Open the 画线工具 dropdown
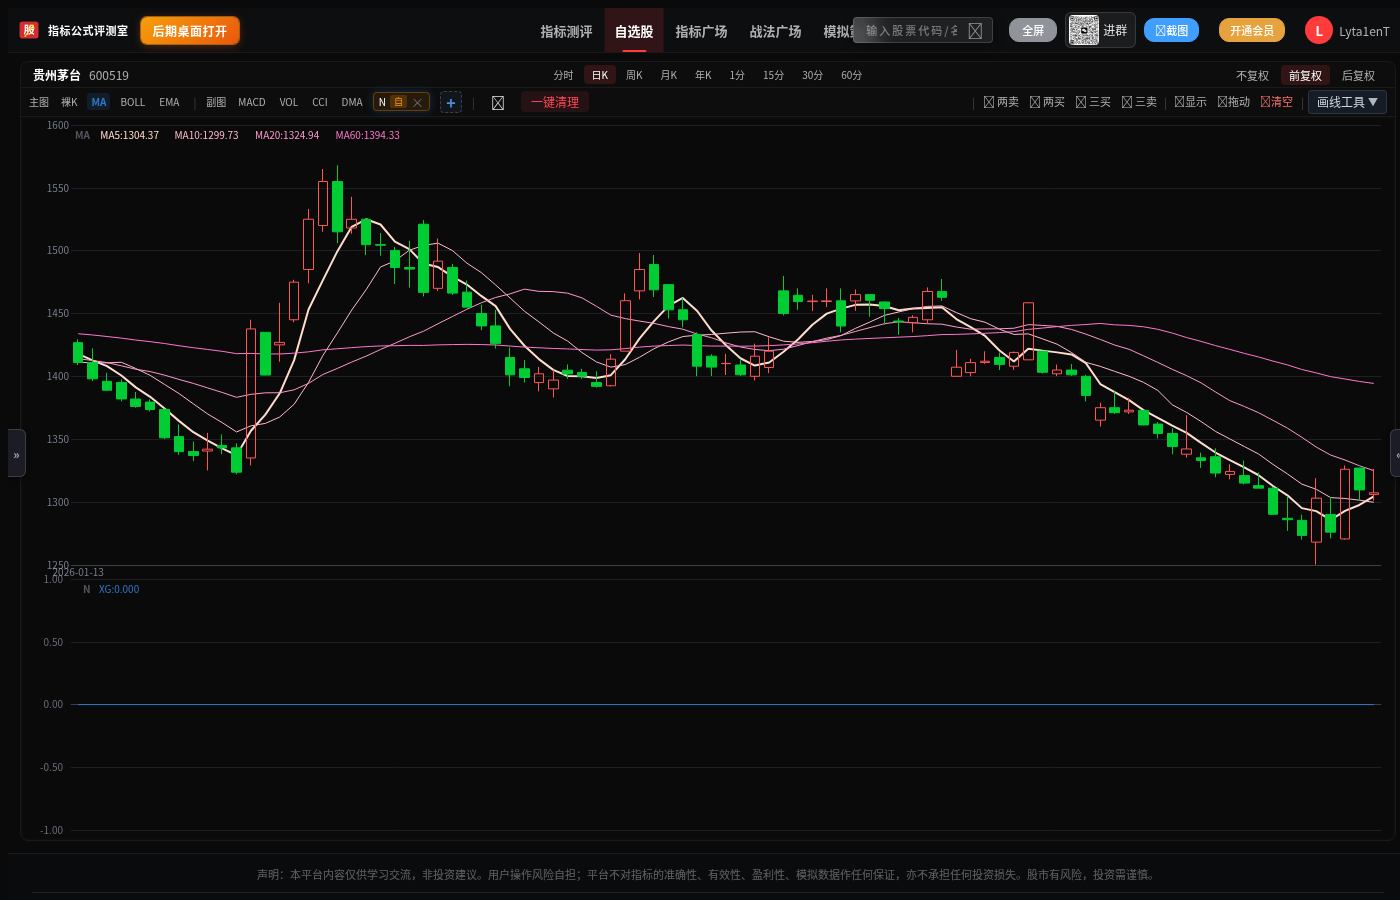Screen dimensions: 1400x900 1347,102
